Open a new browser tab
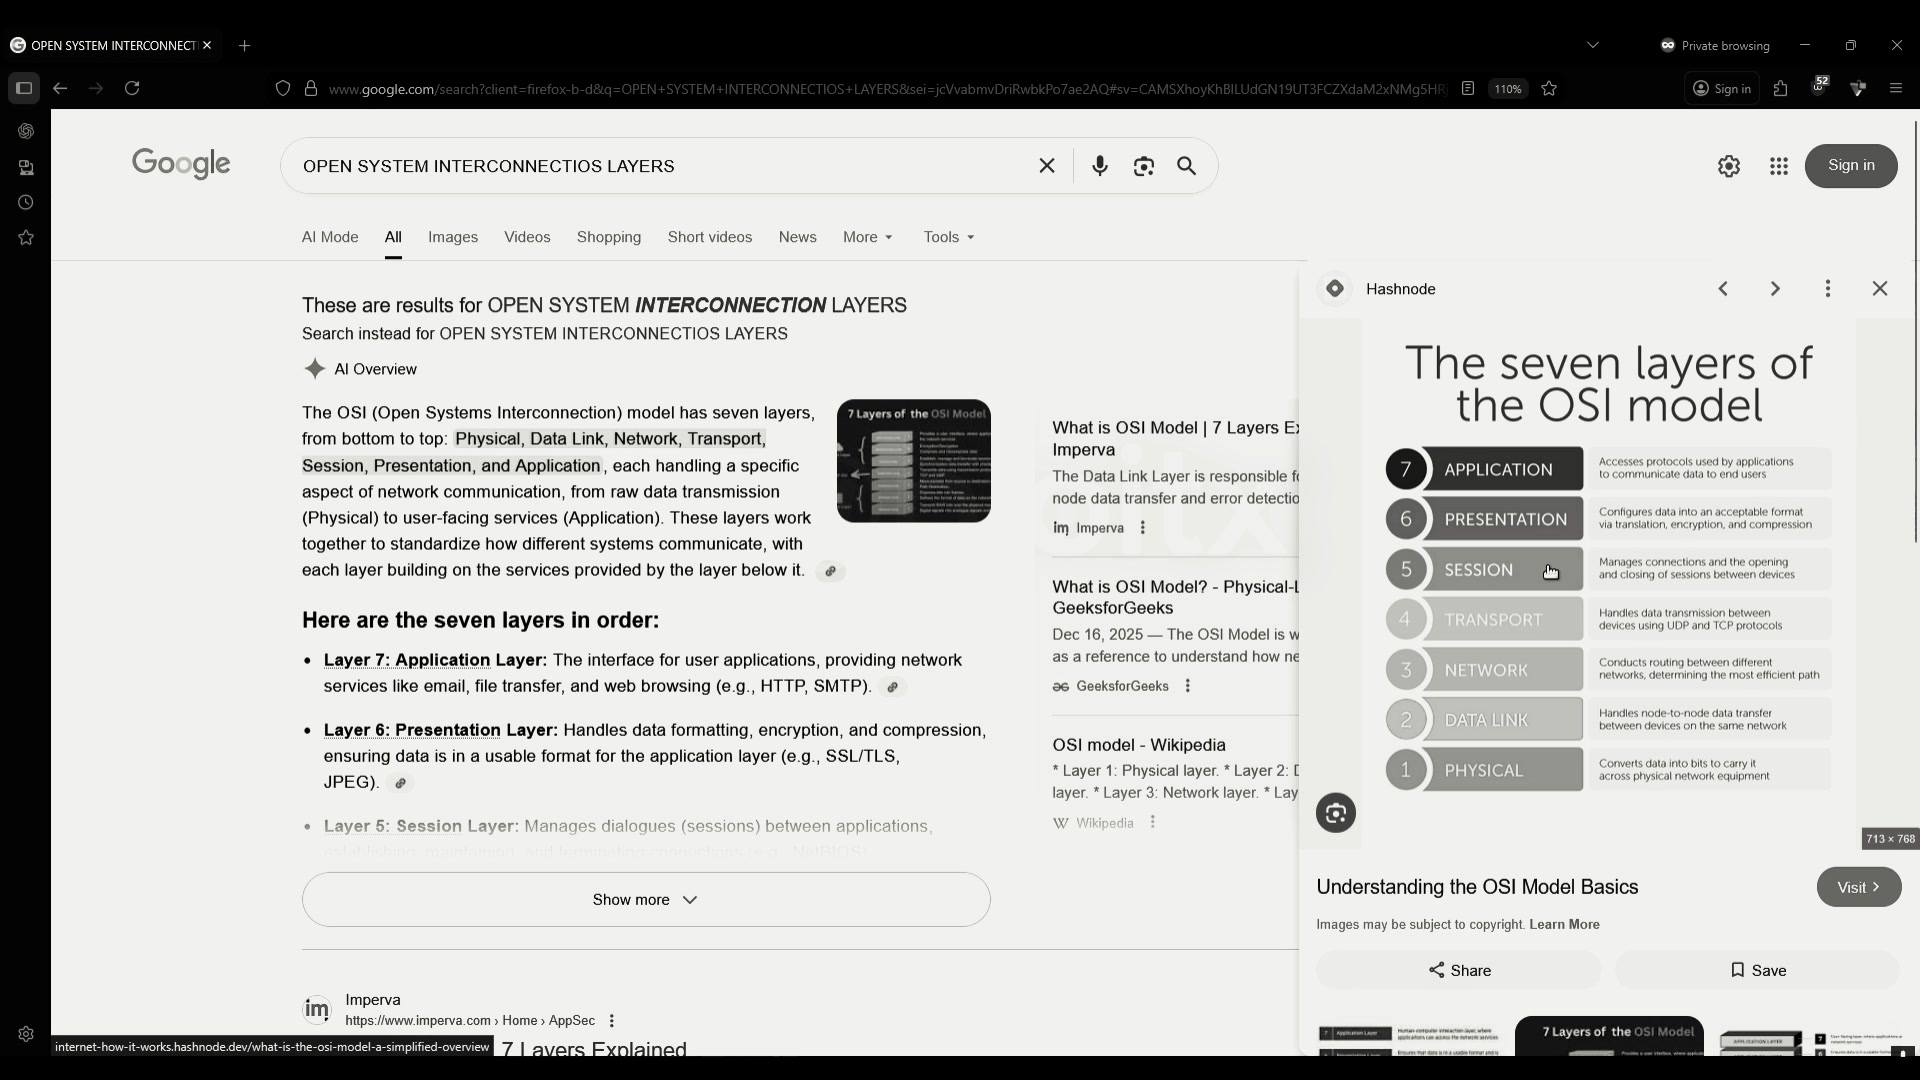The width and height of the screenshot is (1920, 1080). (245, 45)
